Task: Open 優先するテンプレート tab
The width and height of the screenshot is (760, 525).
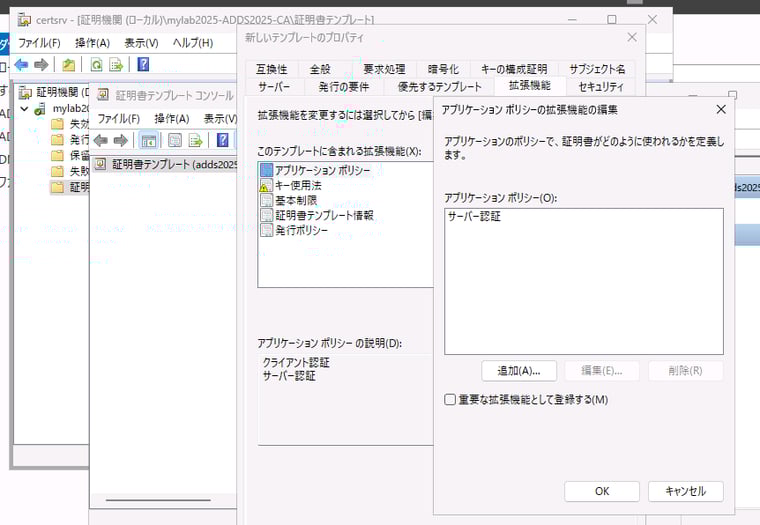Action: point(440,87)
